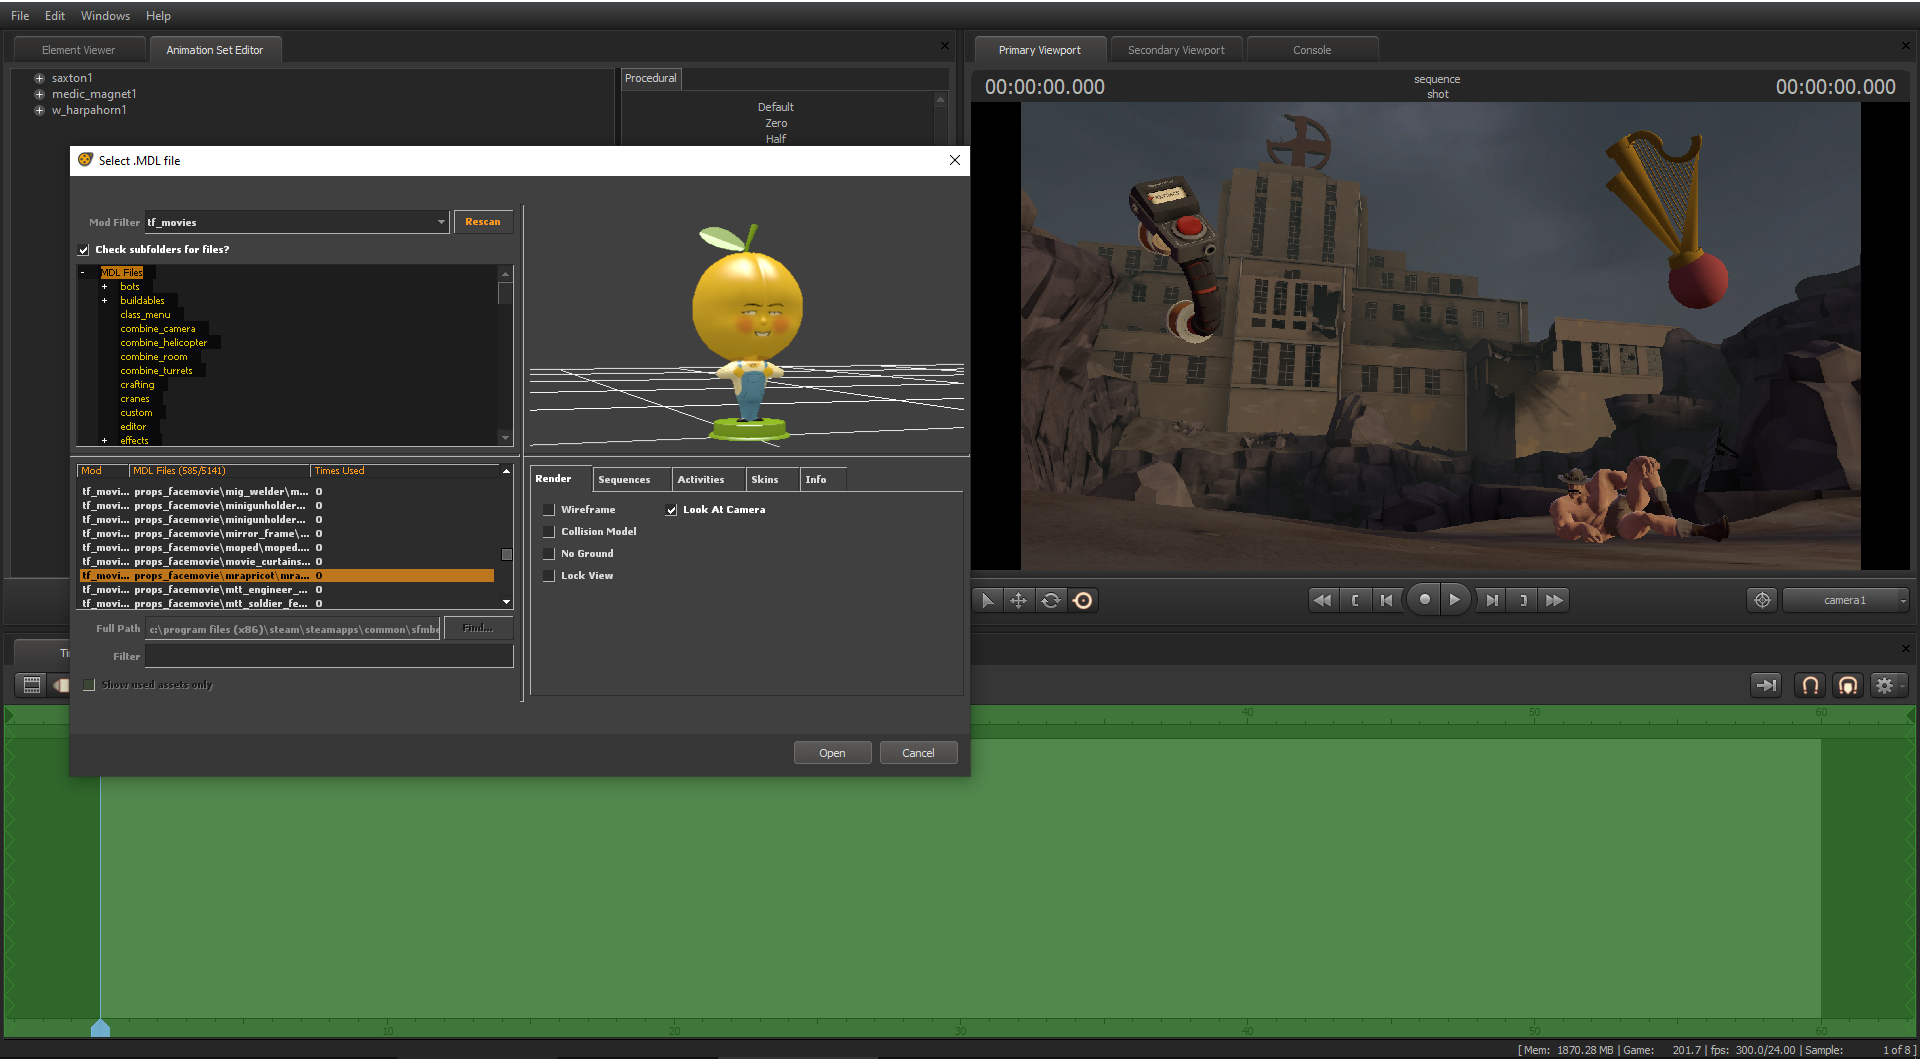Jump back with the rewind button

(1322, 600)
